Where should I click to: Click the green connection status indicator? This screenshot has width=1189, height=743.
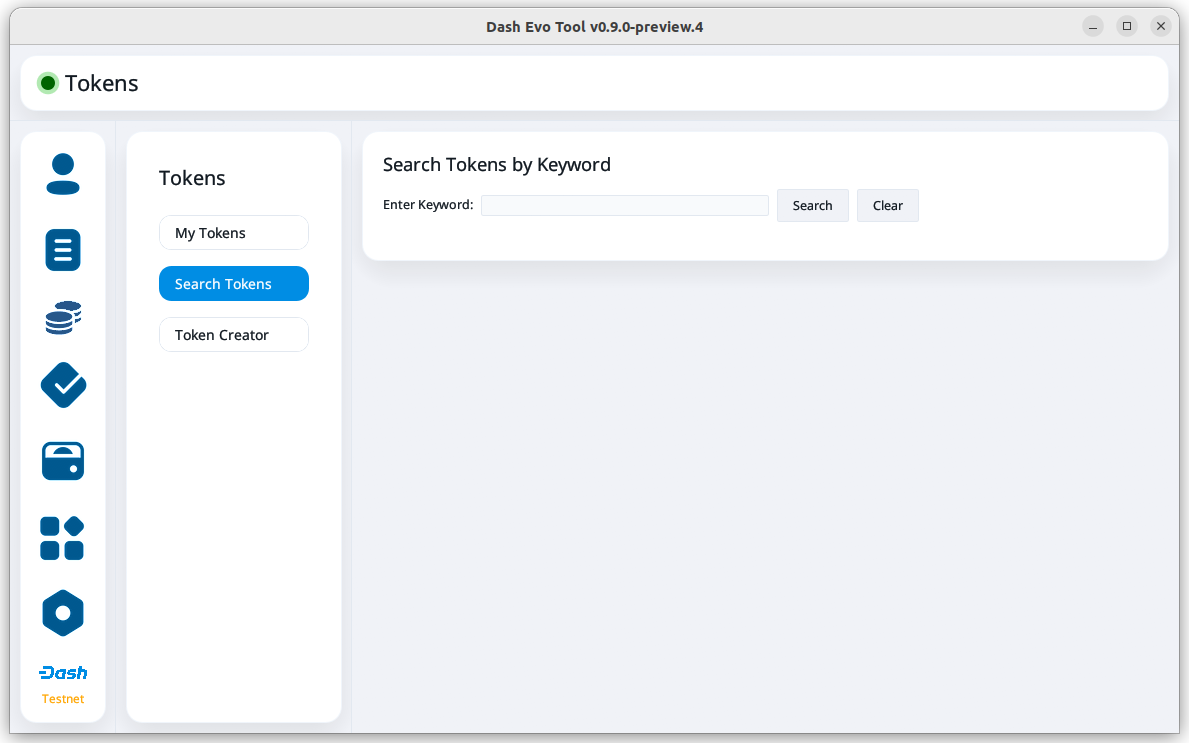click(47, 83)
